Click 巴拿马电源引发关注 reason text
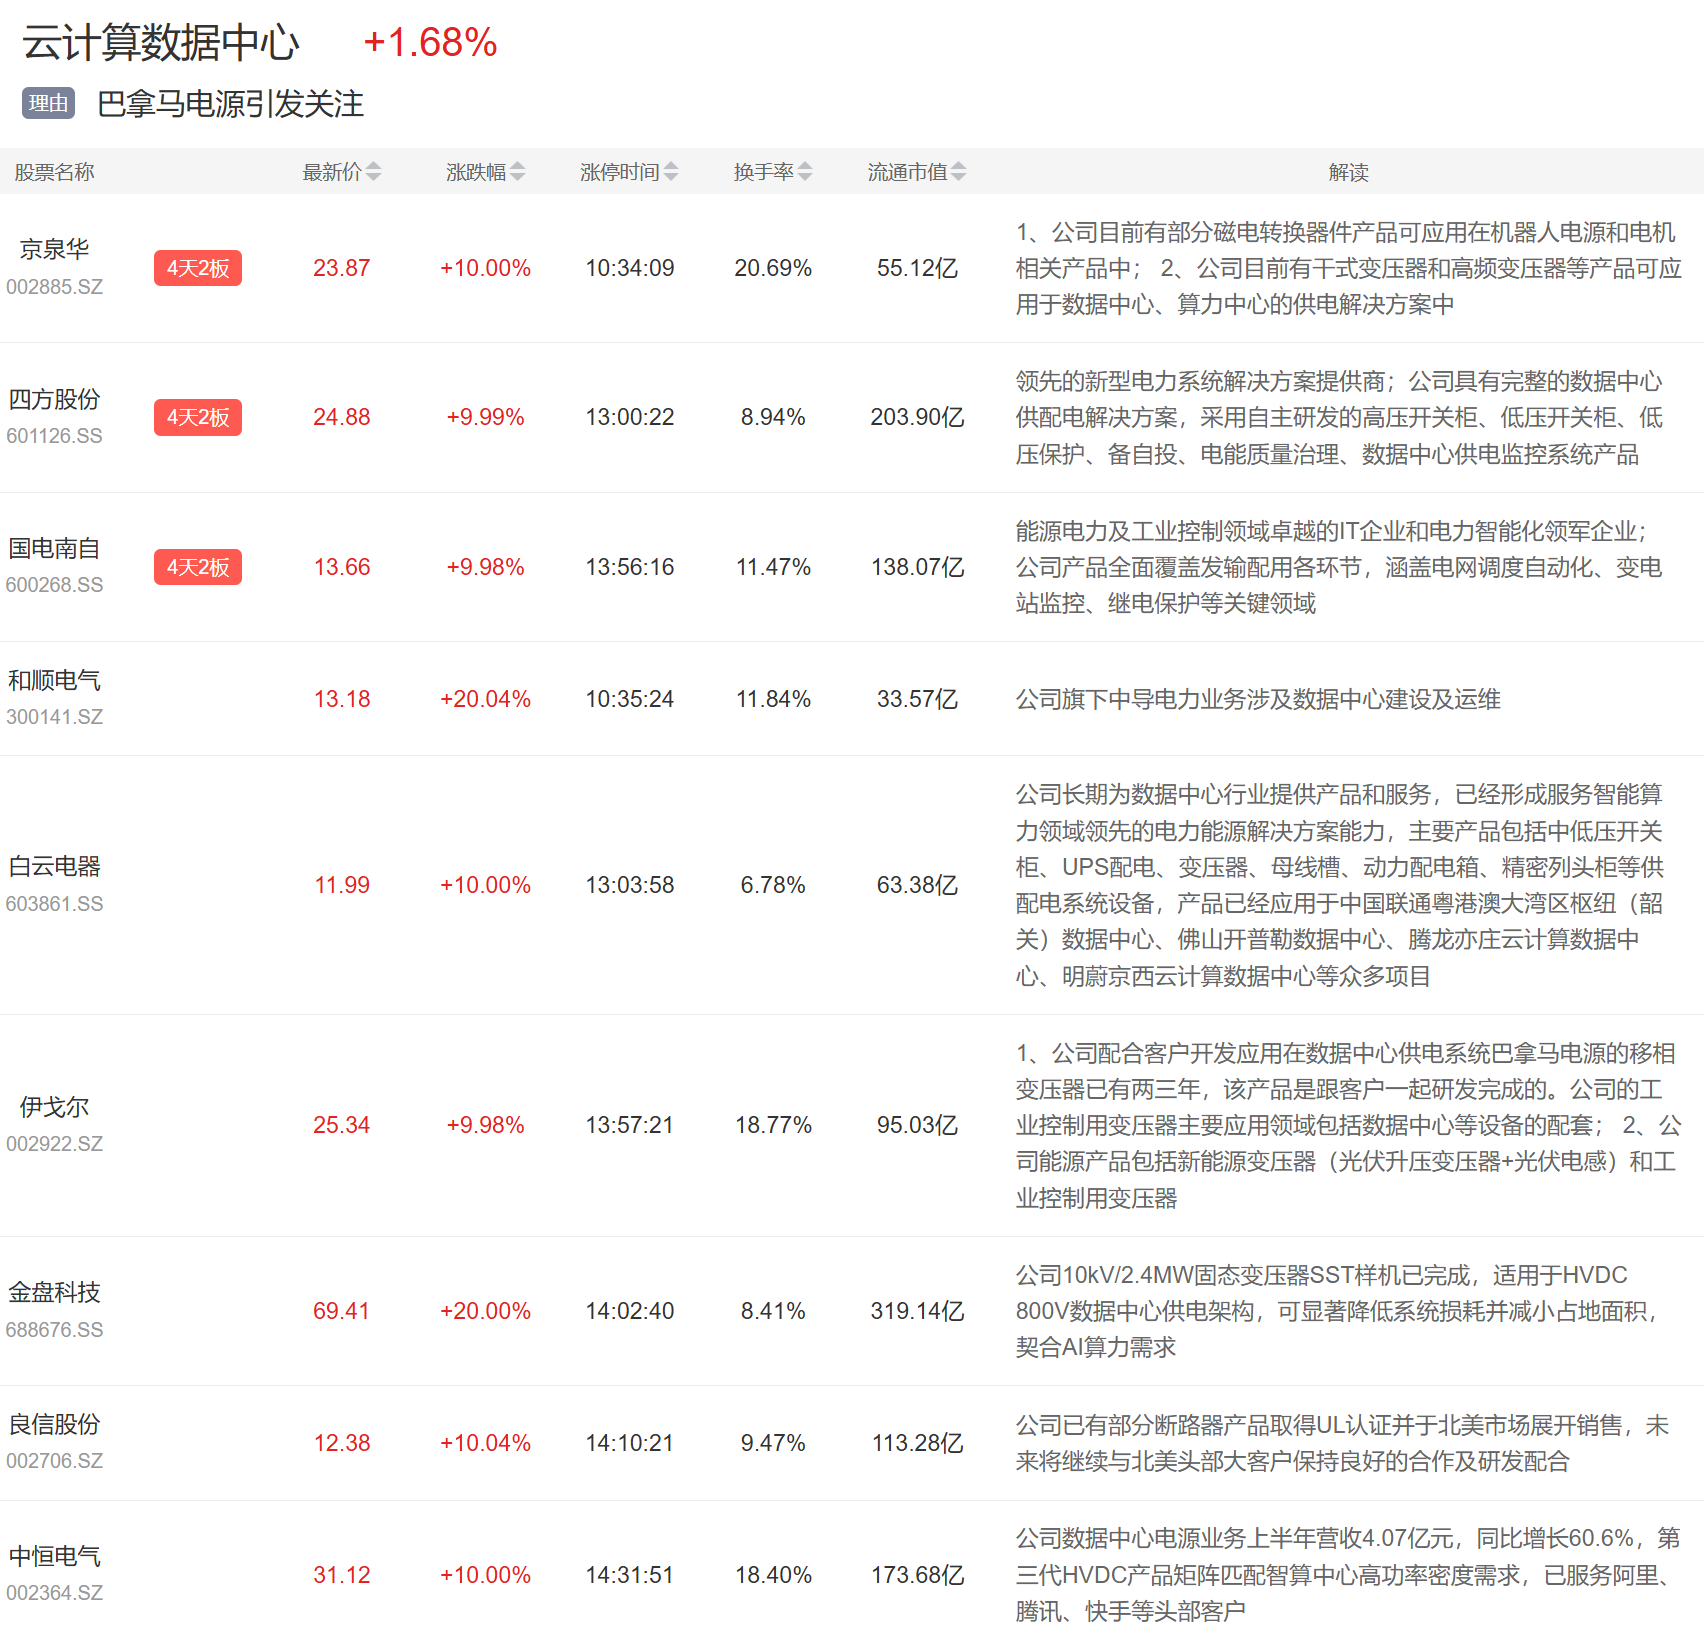The image size is (1704, 1641). [230, 104]
